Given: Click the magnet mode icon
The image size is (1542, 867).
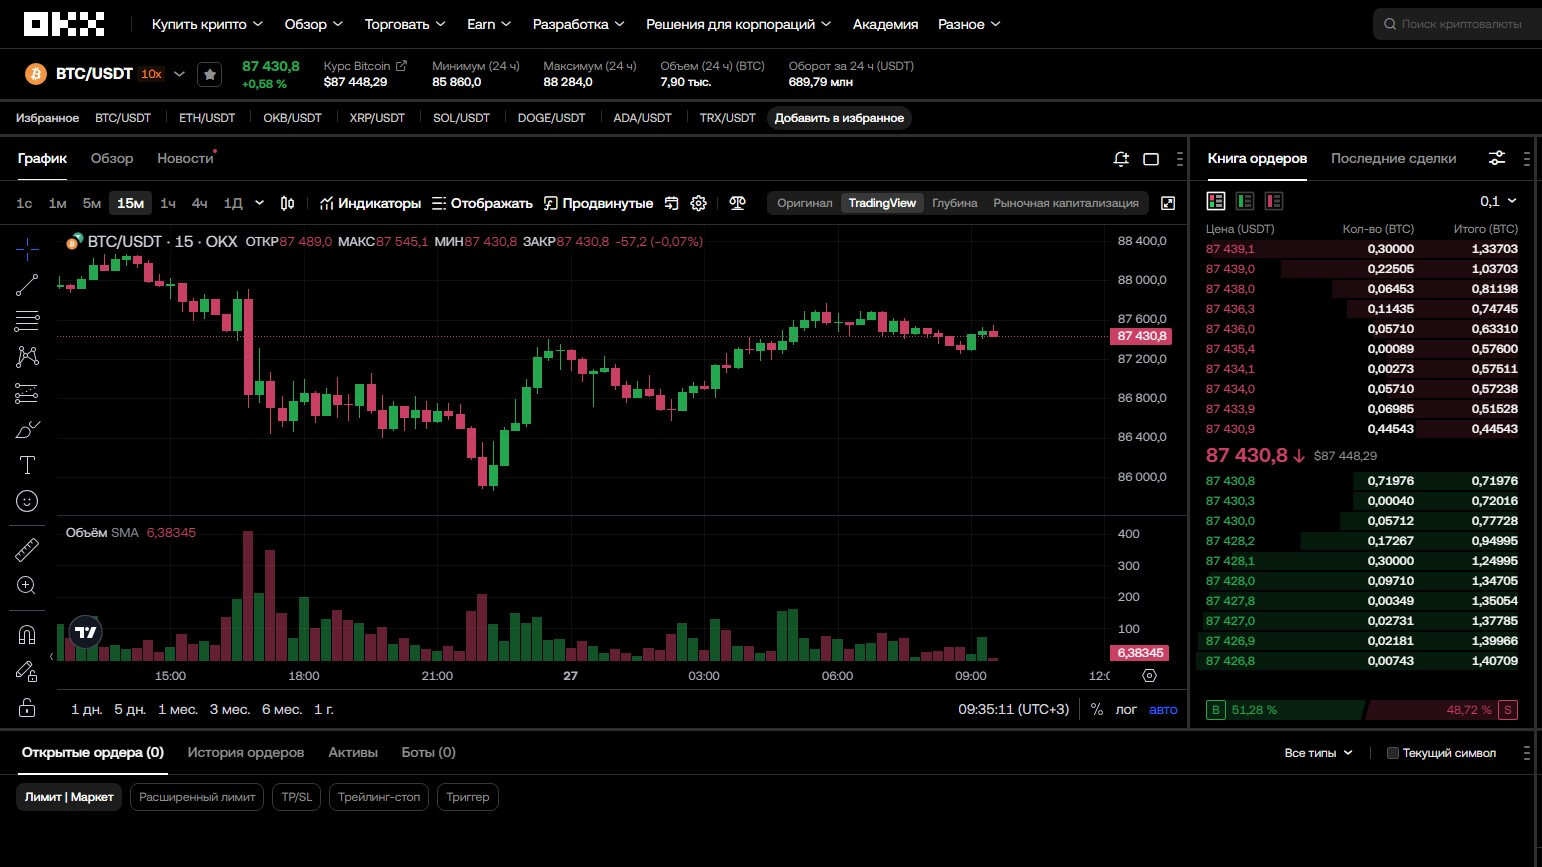Looking at the screenshot, I should 27,635.
